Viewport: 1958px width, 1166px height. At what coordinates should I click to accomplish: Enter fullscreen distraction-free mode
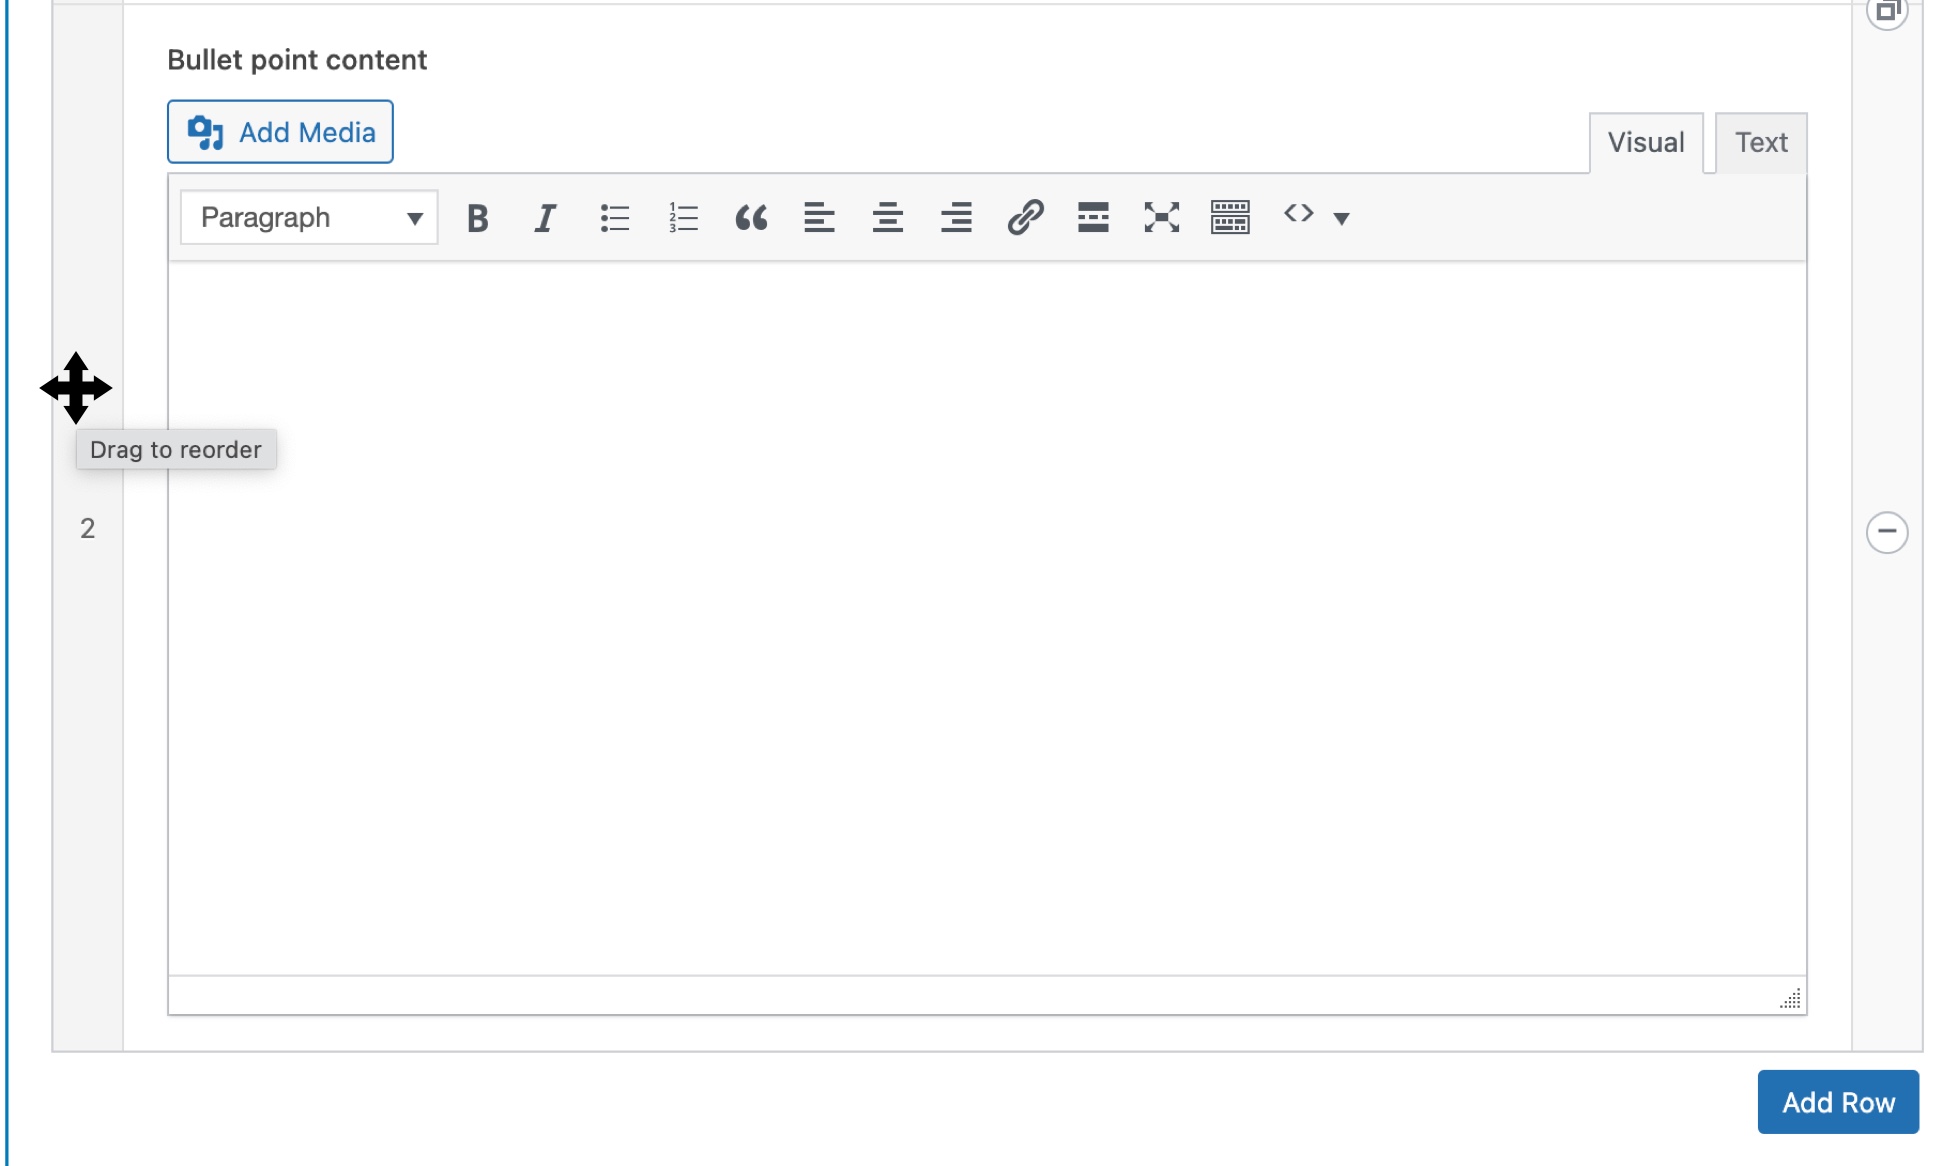[x=1162, y=217]
